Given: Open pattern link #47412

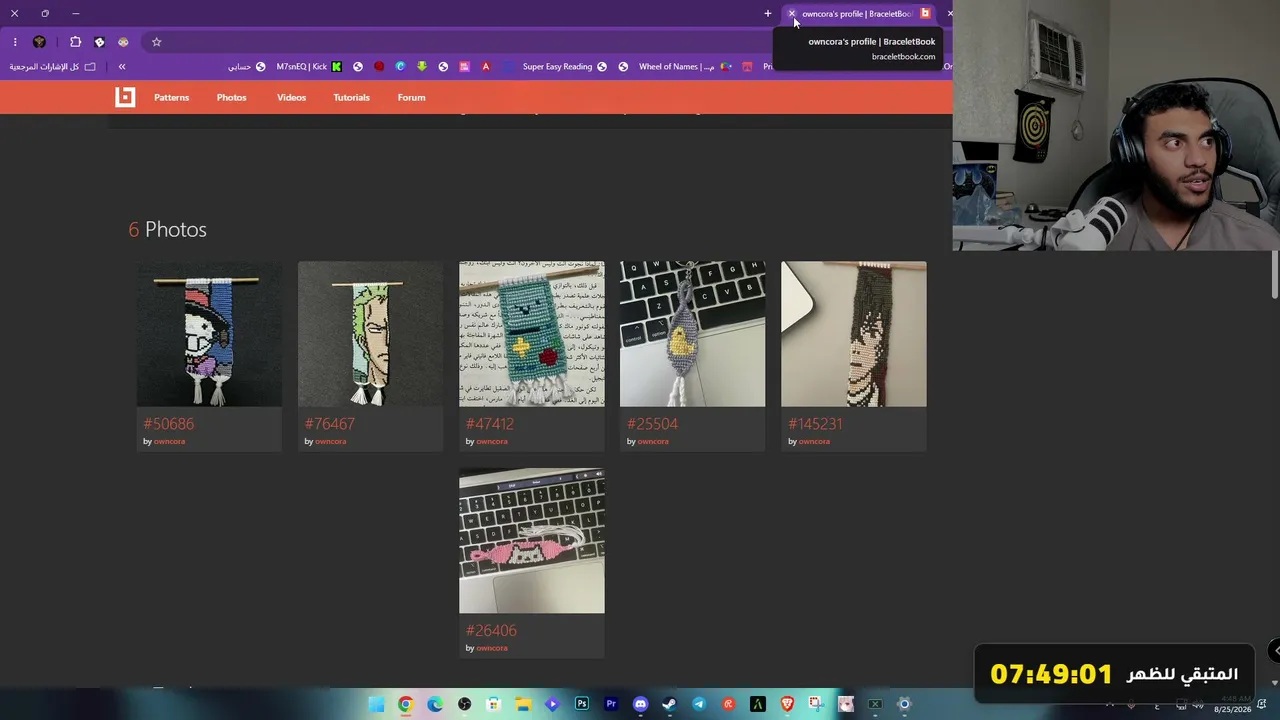Looking at the screenshot, I should coord(489,424).
